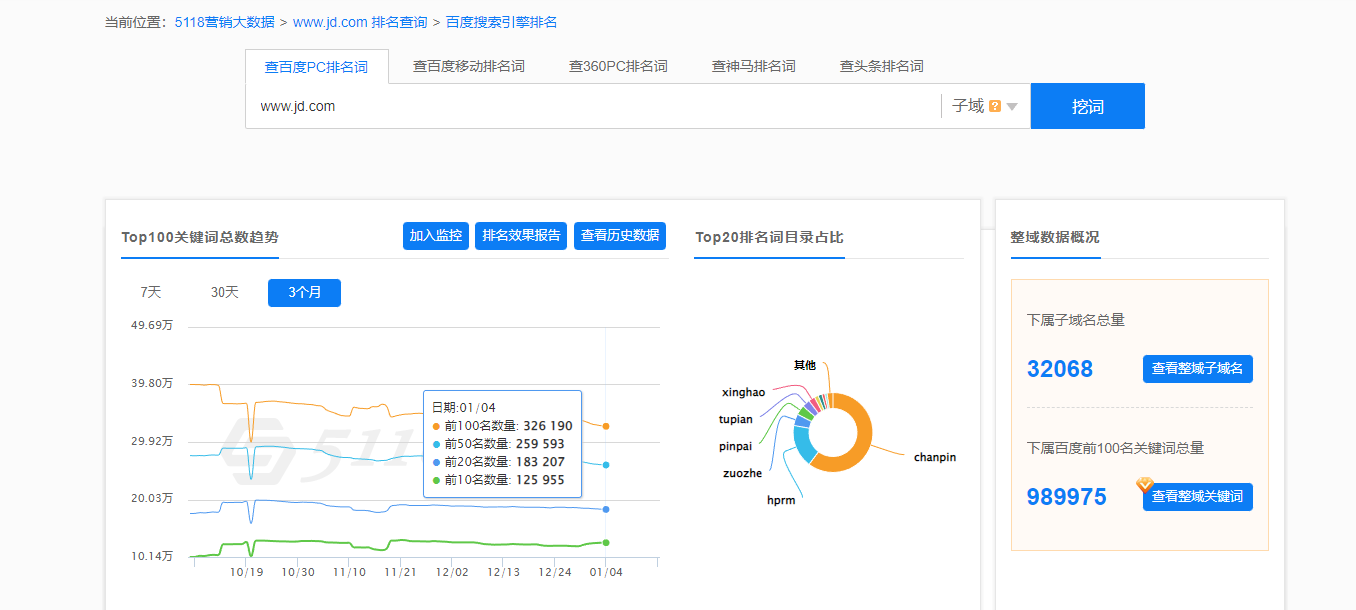Image resolution: width=1356 pixels, height=610 pixels.
Task: Click the Top20排名词目录占比 heading
Action: pyautogui.click(x=769, y=237)
